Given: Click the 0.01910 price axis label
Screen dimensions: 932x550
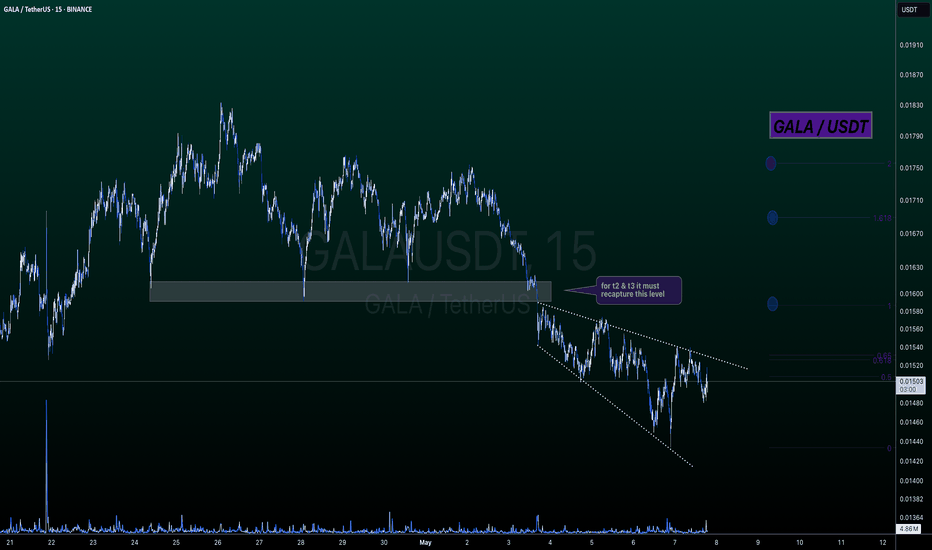Looking at the screenshot, I should click(x=911, y=45).
